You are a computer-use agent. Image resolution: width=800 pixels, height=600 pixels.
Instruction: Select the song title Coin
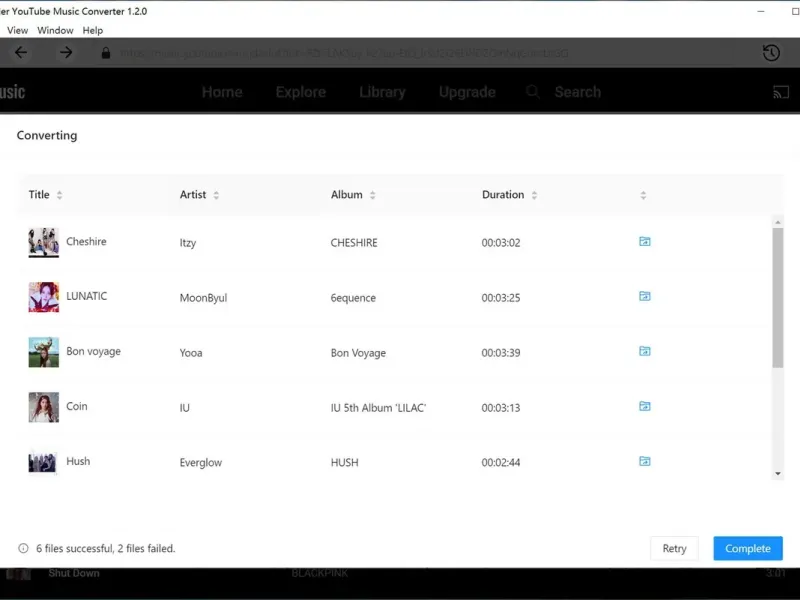click(x=77, y=406)
